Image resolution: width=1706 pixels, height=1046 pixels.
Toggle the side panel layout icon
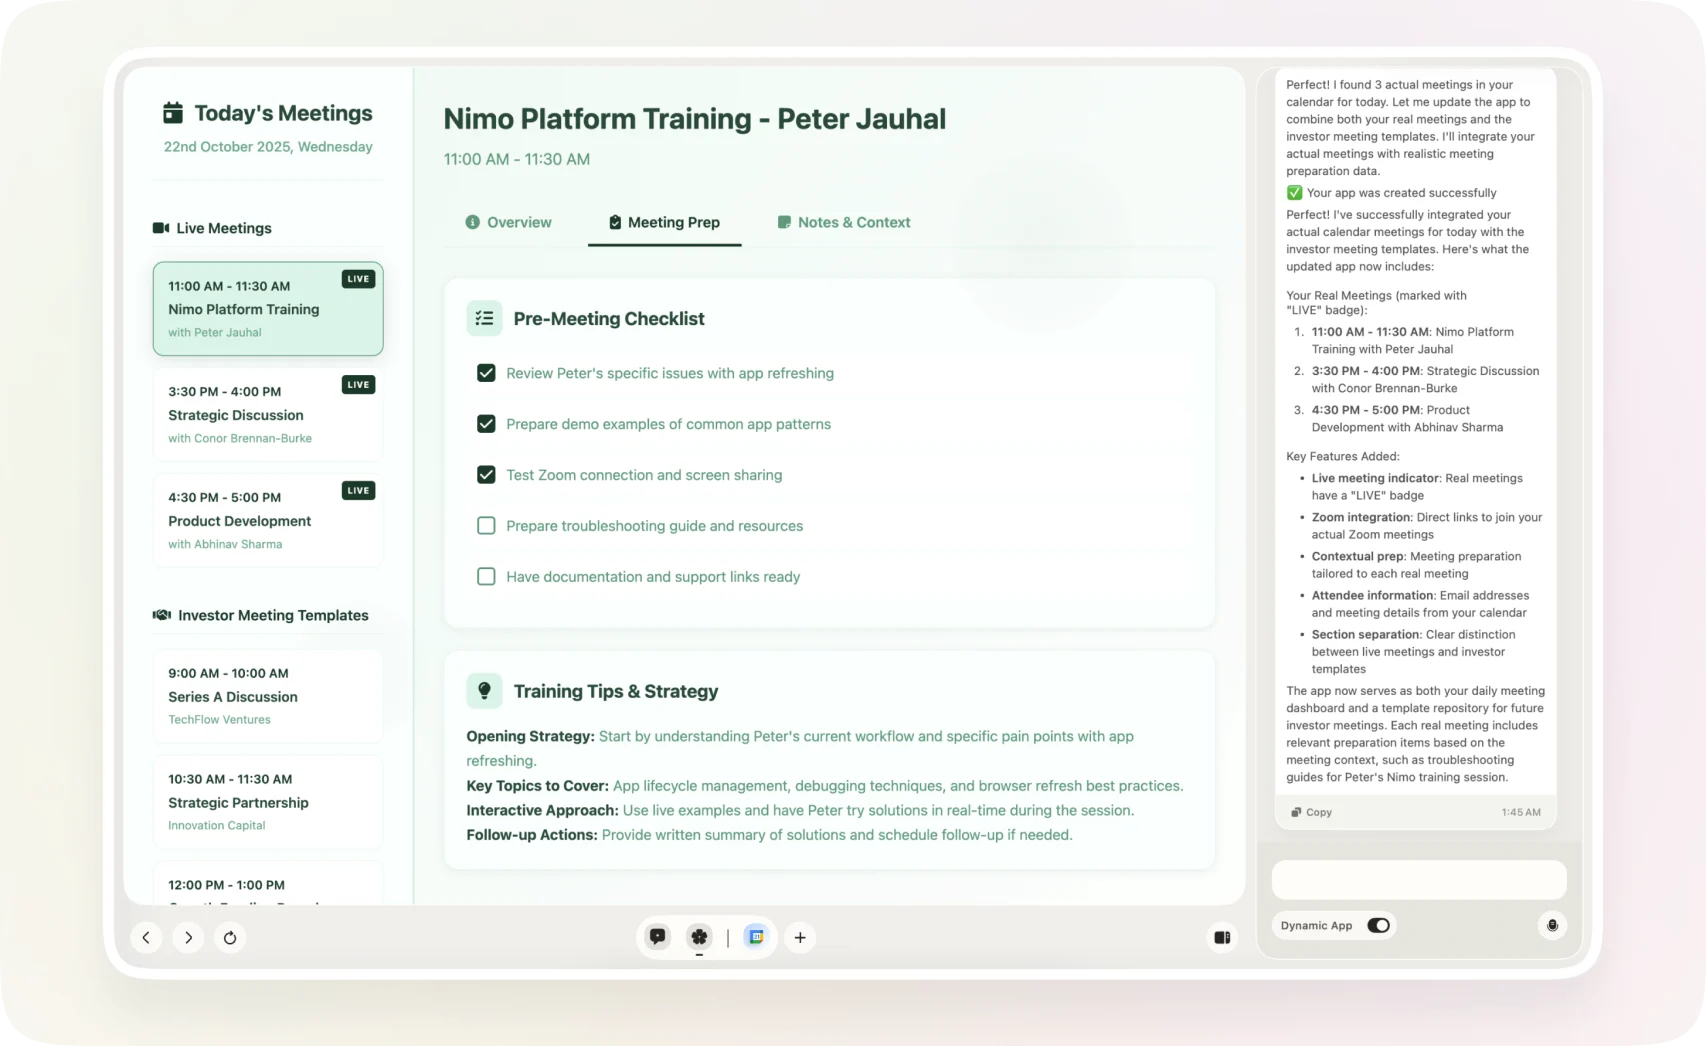[1222, 937]
